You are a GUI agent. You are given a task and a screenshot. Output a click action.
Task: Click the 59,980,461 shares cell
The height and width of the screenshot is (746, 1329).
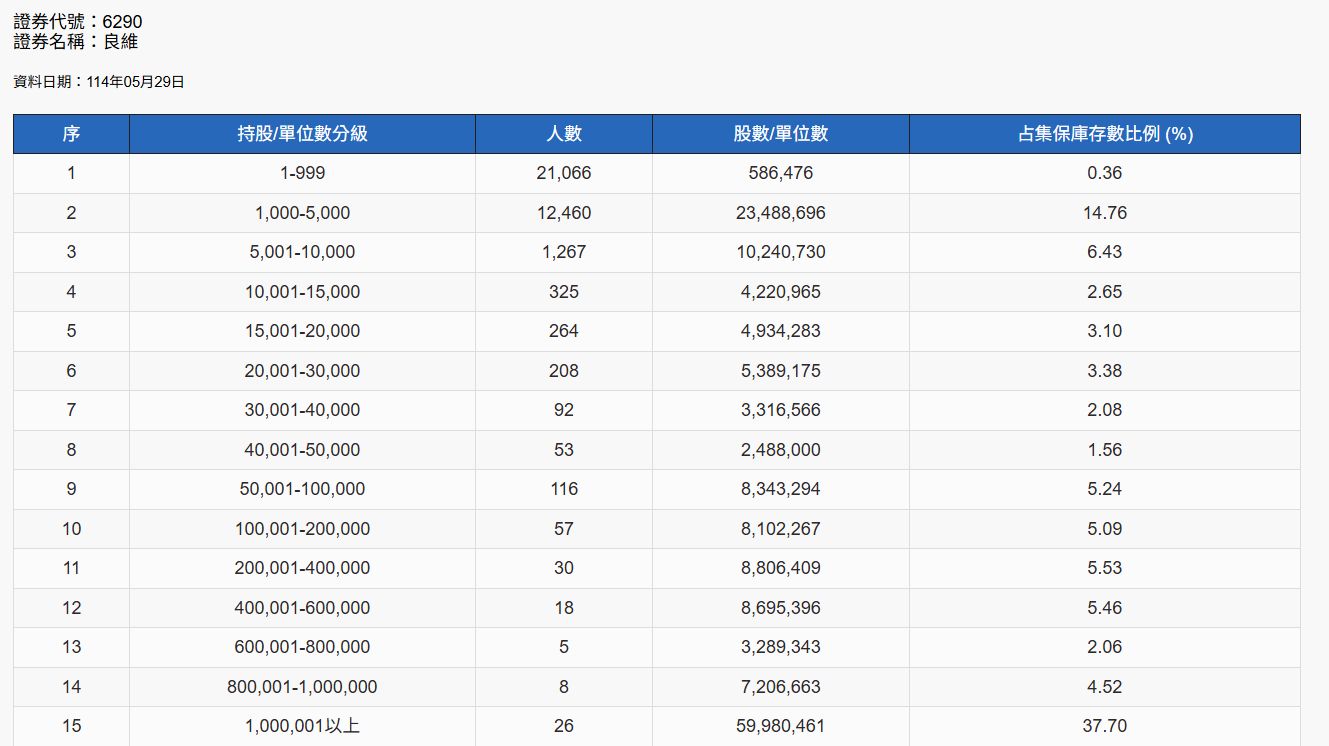point(781,726)
